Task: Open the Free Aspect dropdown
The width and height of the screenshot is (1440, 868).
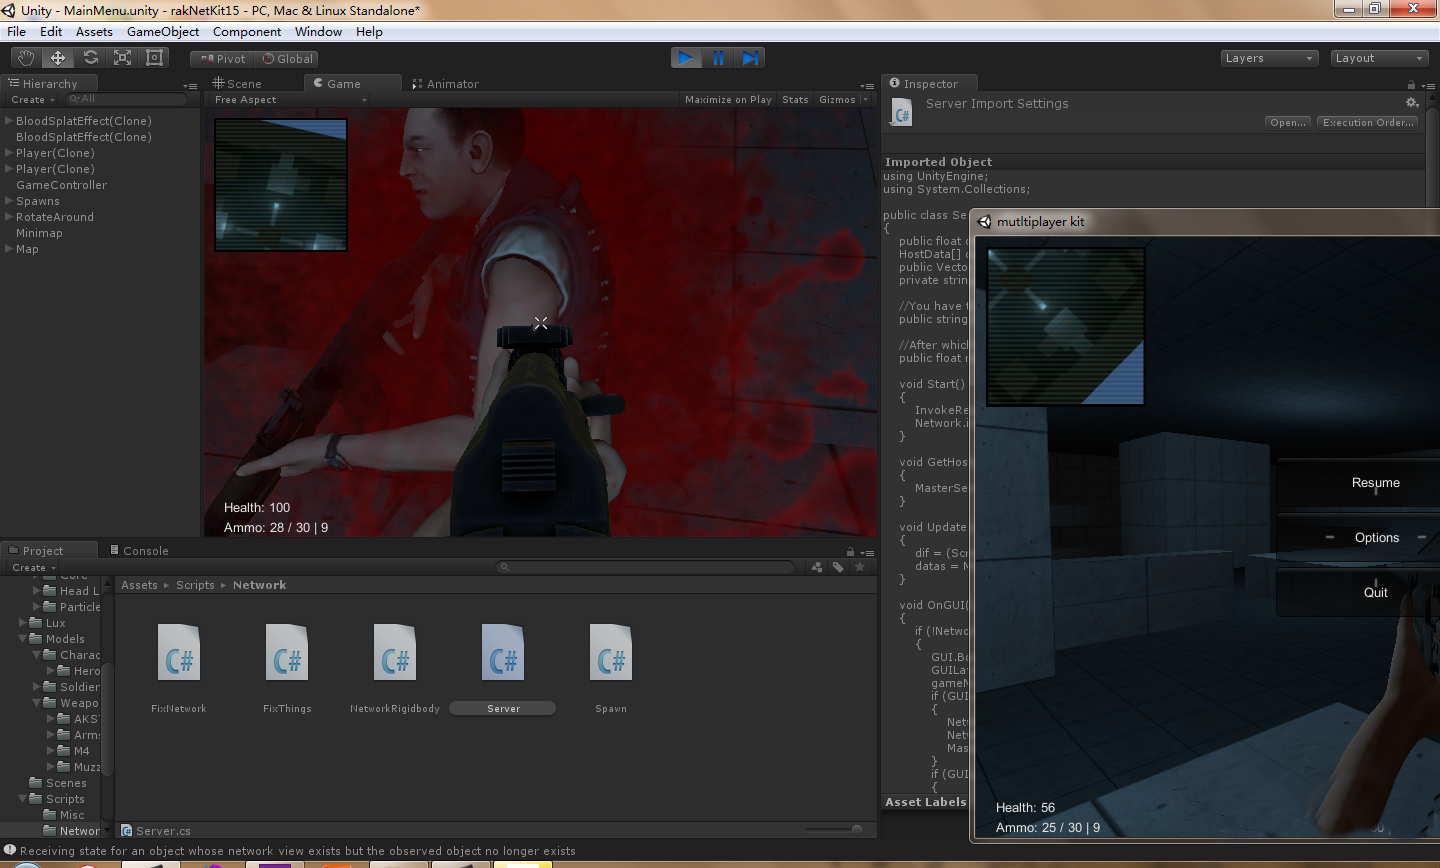Action: pos(290,100)
